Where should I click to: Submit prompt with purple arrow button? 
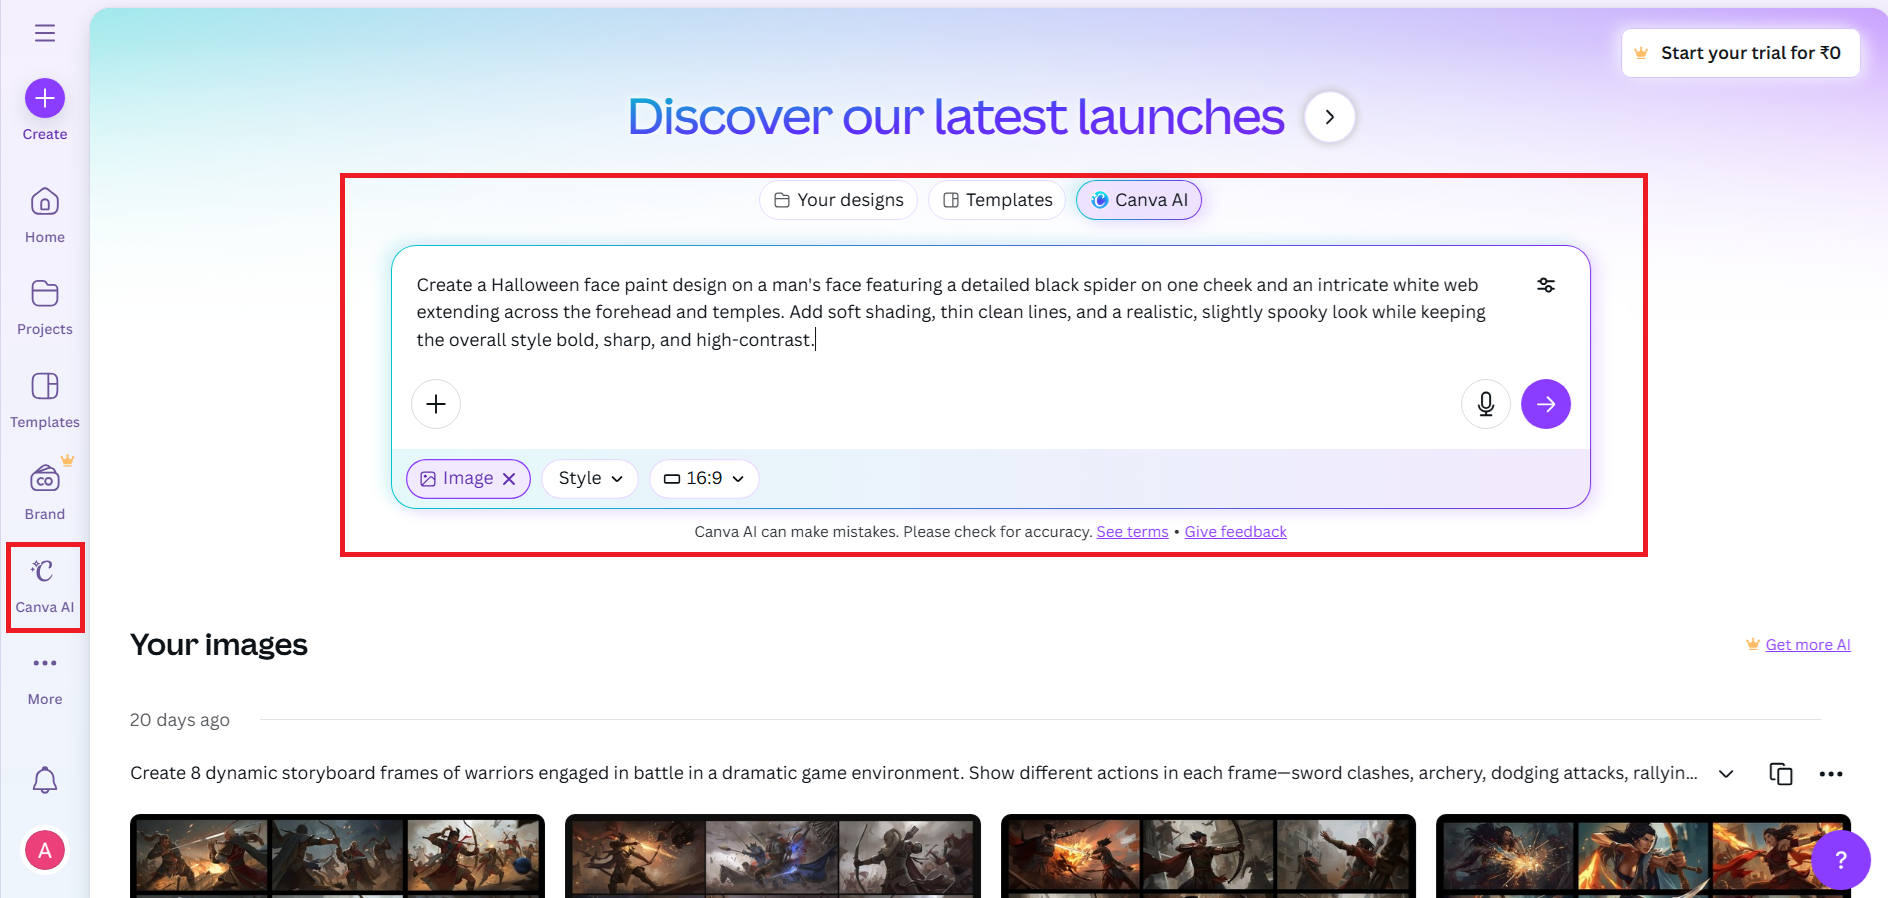coord(1546,404)
